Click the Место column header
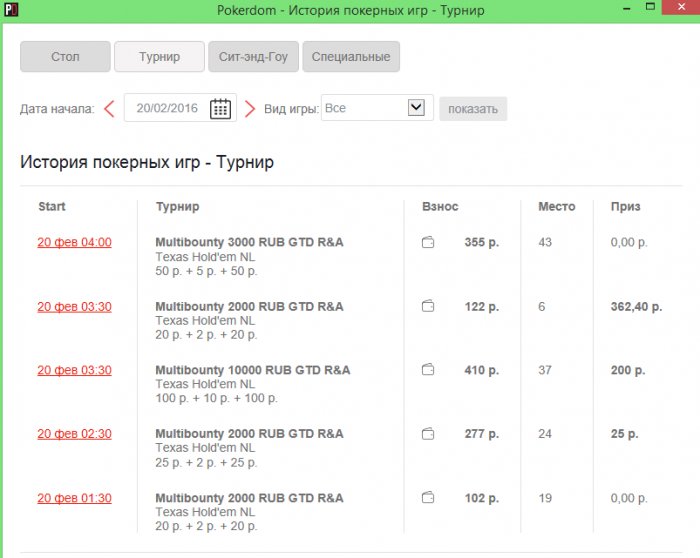The height and width of the screenshot is (558, 700). 557,206
